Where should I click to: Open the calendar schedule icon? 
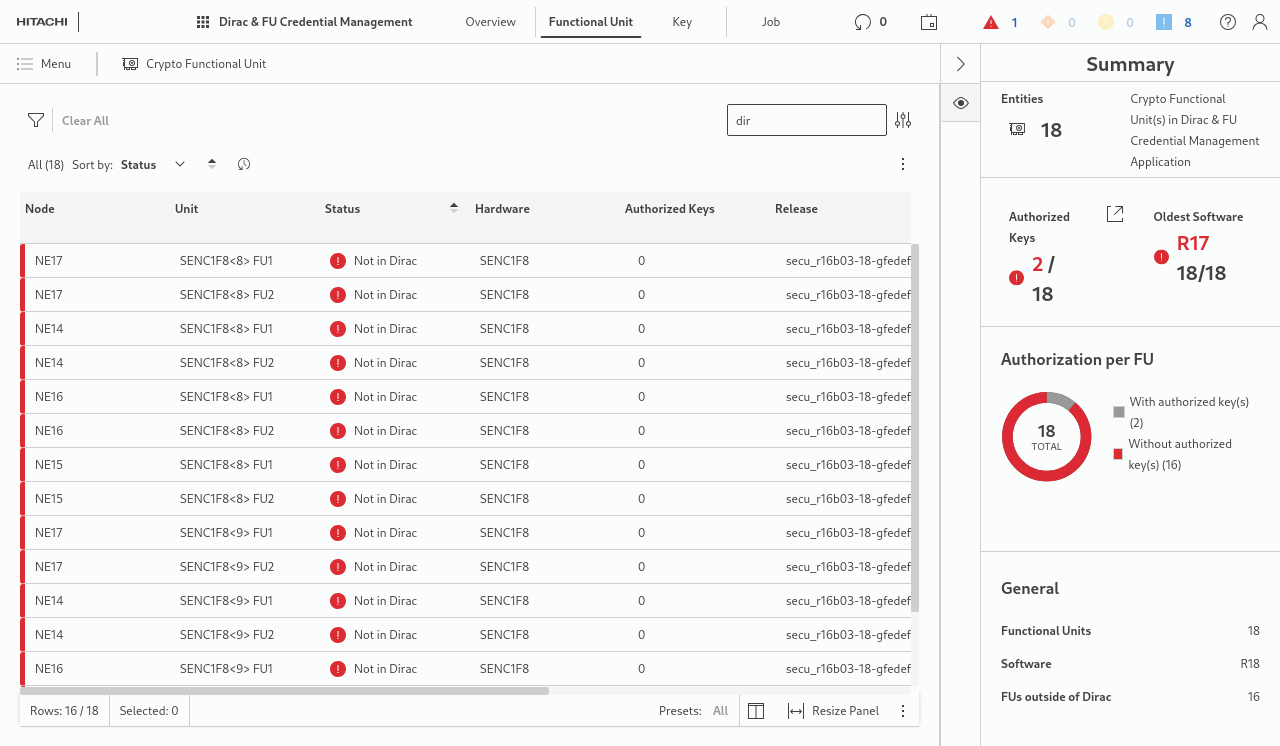click(x=929, y=22)
